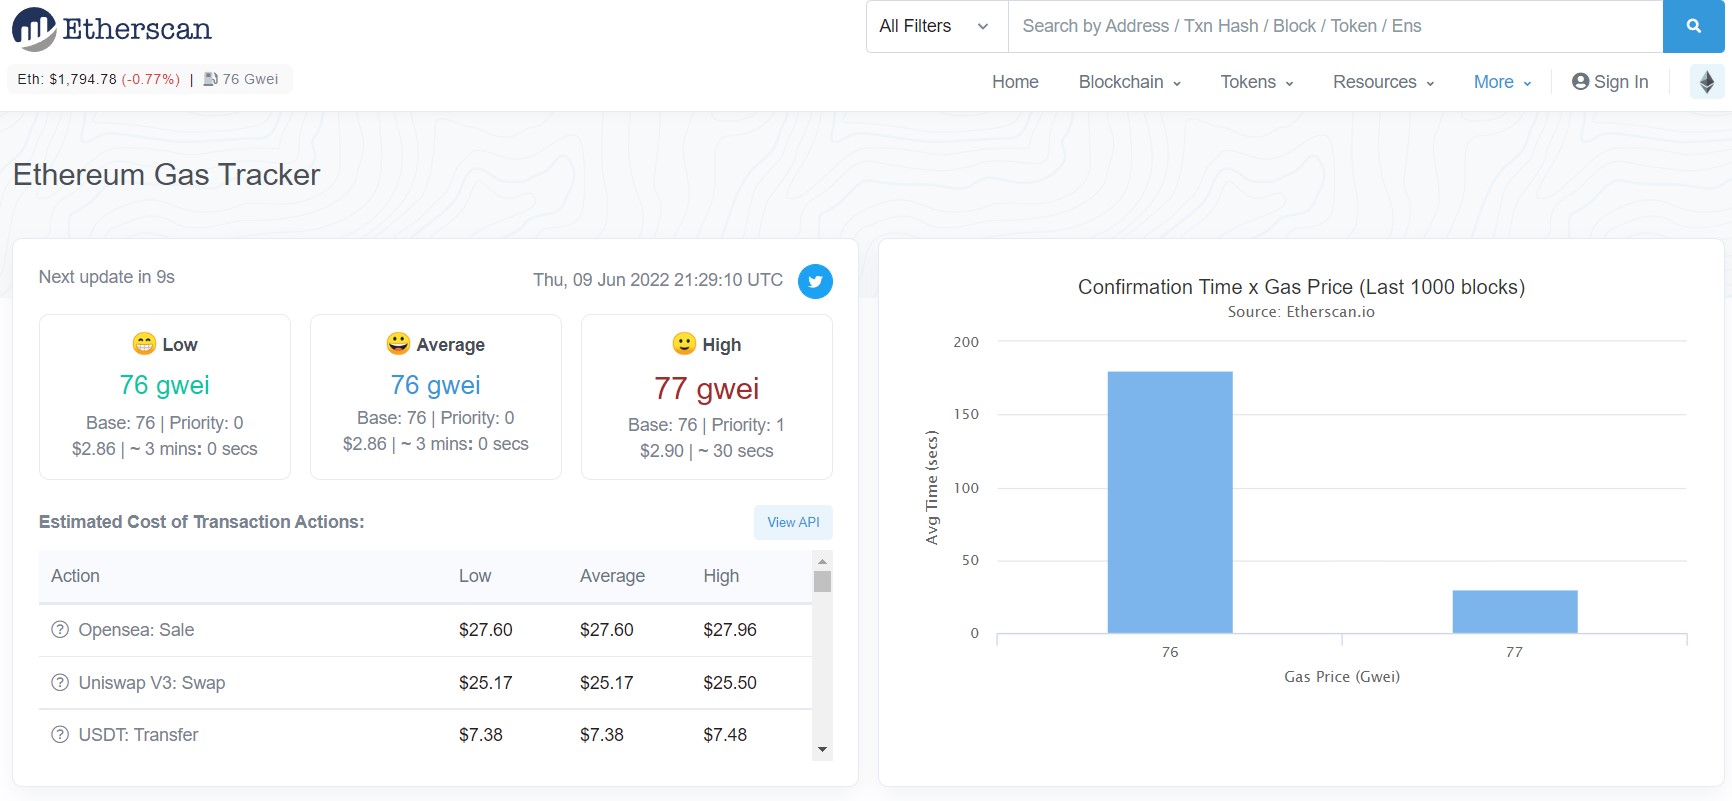This screenshot has width=1732, height=801.
Task: Click help icon beside Opensea: Sale
Action: 60,630
